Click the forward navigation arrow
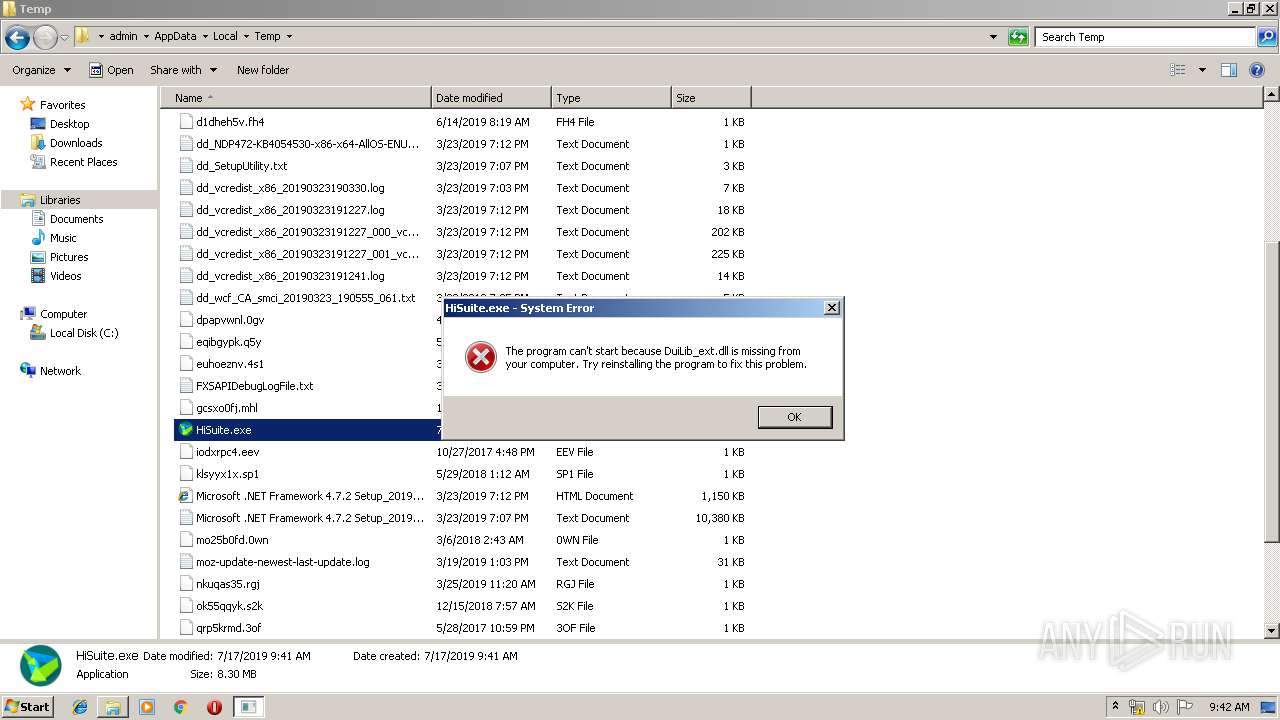 pyautogui.click(x=45, y=38)
